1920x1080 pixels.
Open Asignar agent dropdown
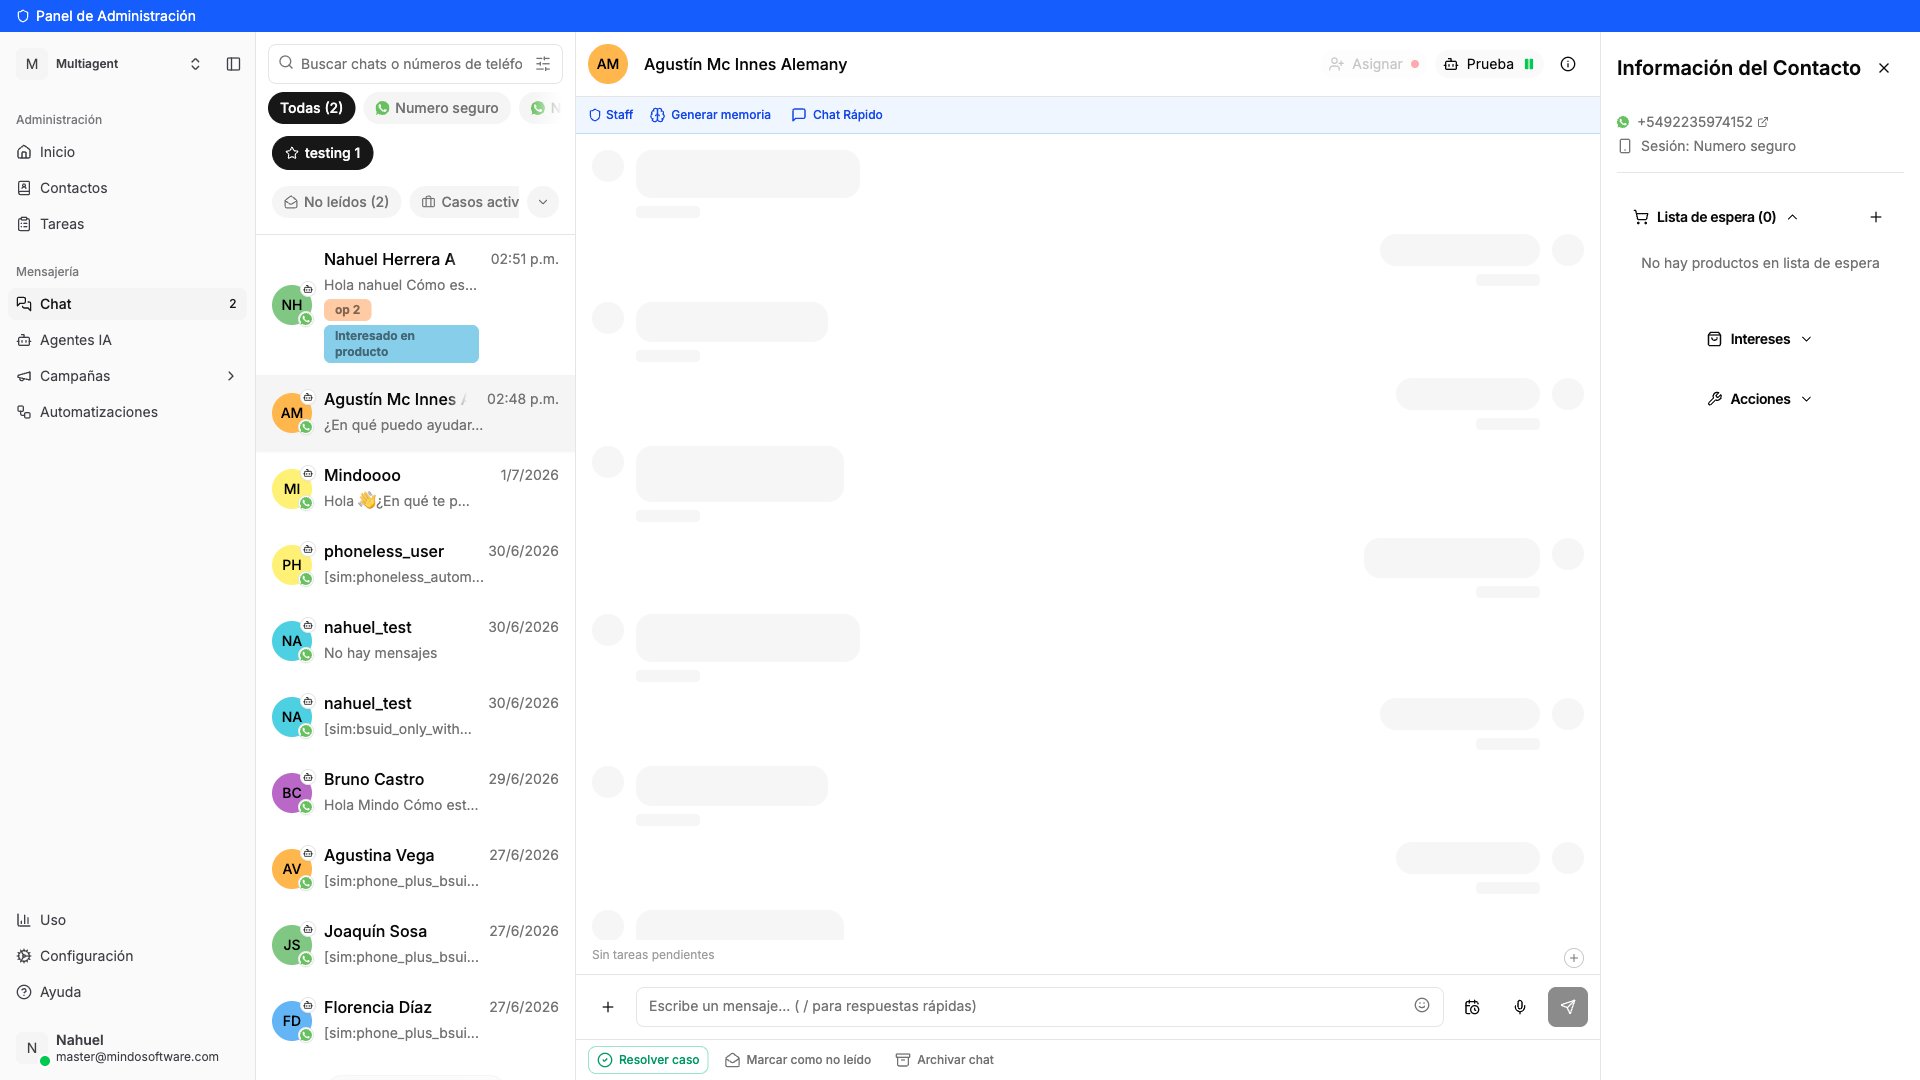coord(1373,64)
